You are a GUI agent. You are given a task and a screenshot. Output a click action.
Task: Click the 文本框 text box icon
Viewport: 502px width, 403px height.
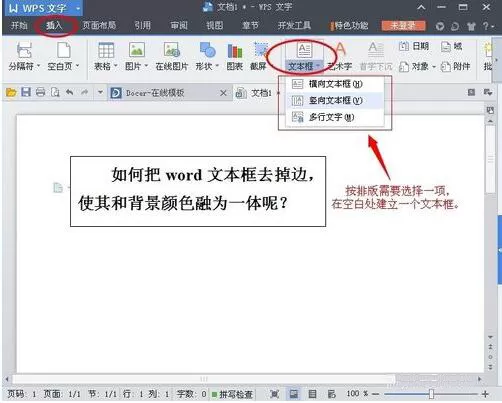(304, 50)
